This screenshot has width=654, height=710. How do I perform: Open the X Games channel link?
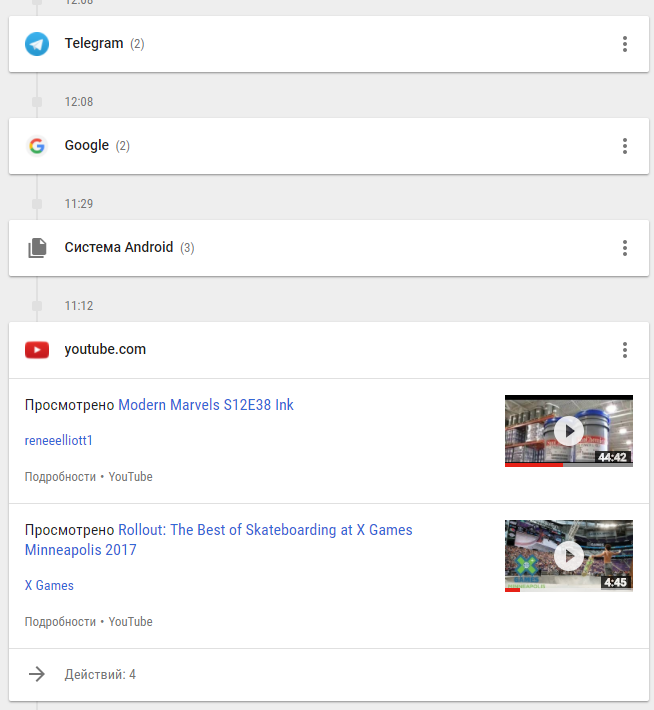[49, 585]
